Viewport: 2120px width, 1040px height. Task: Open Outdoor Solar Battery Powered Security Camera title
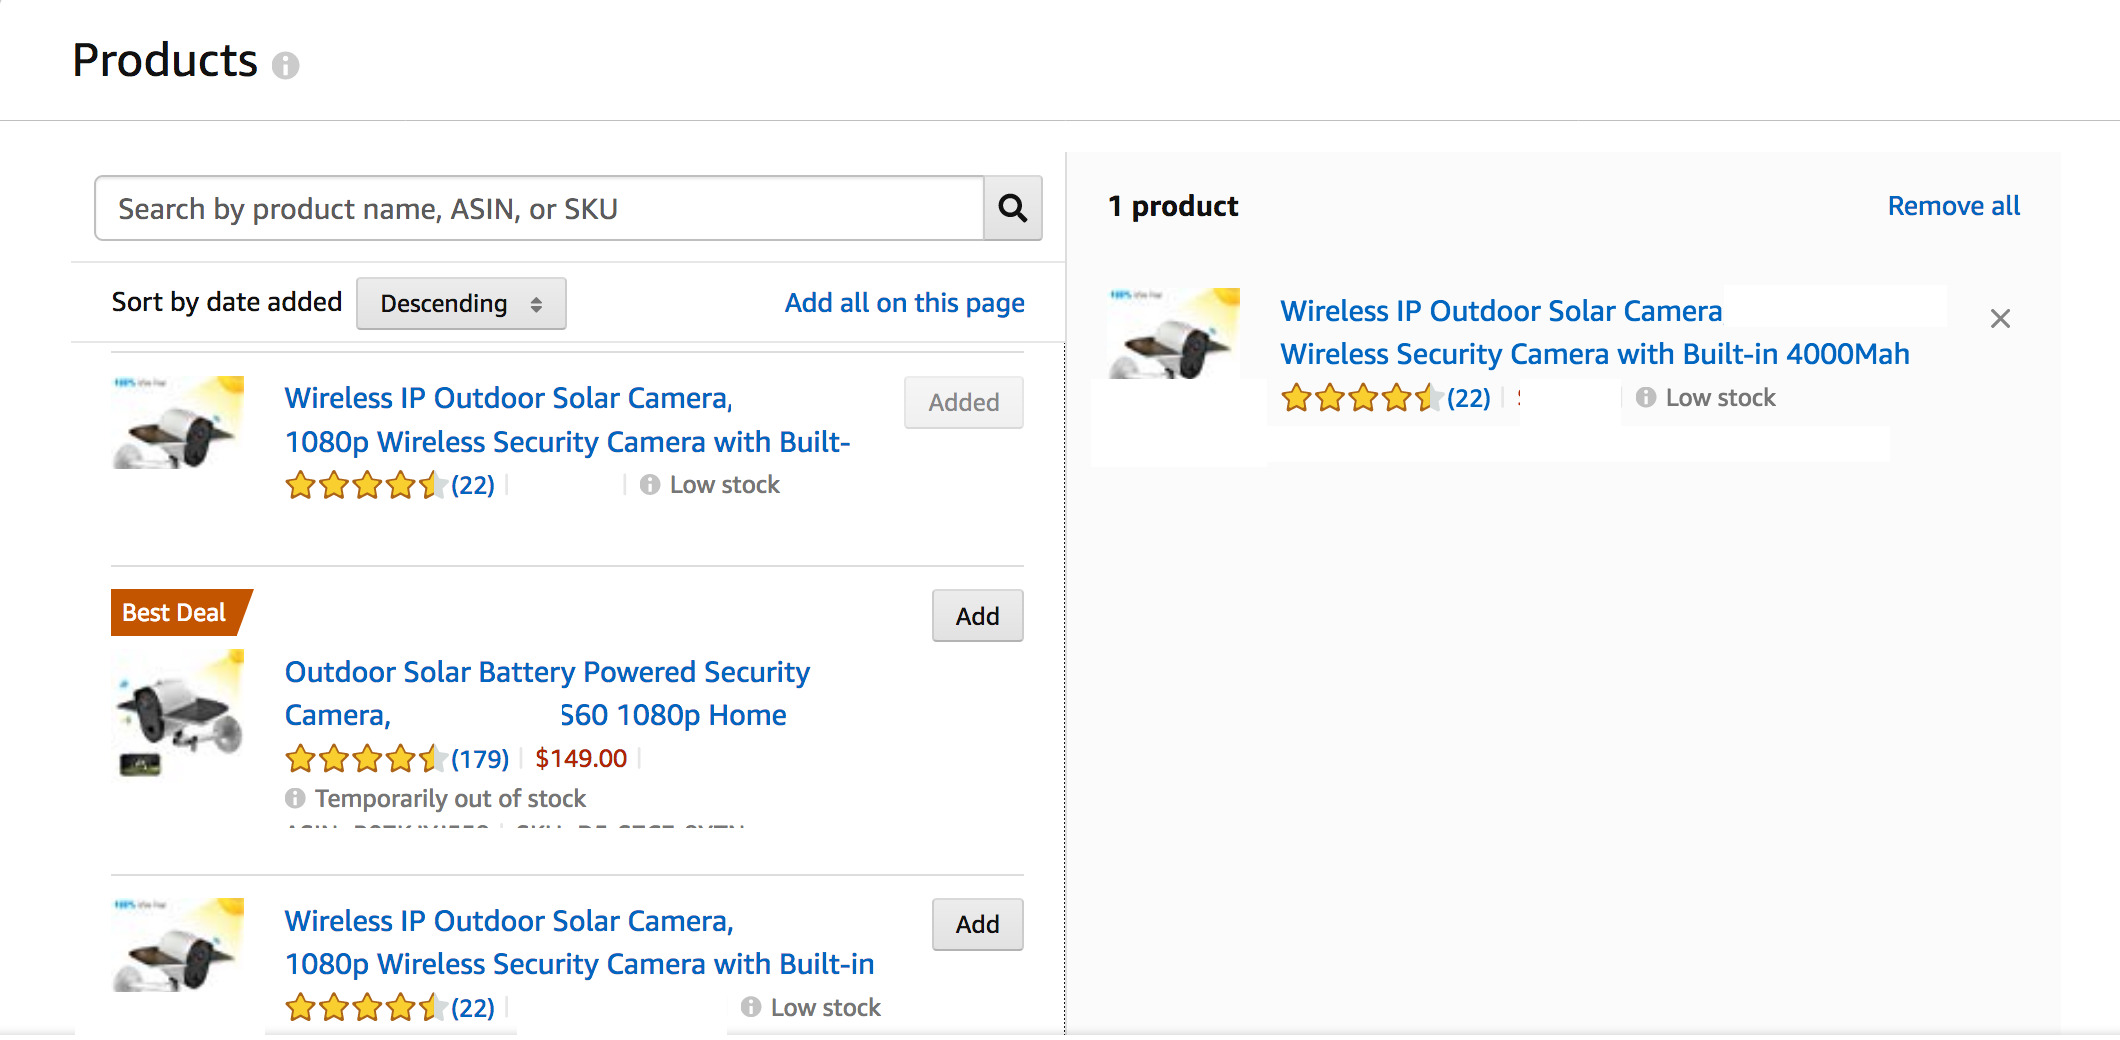[x=547, y=693]
